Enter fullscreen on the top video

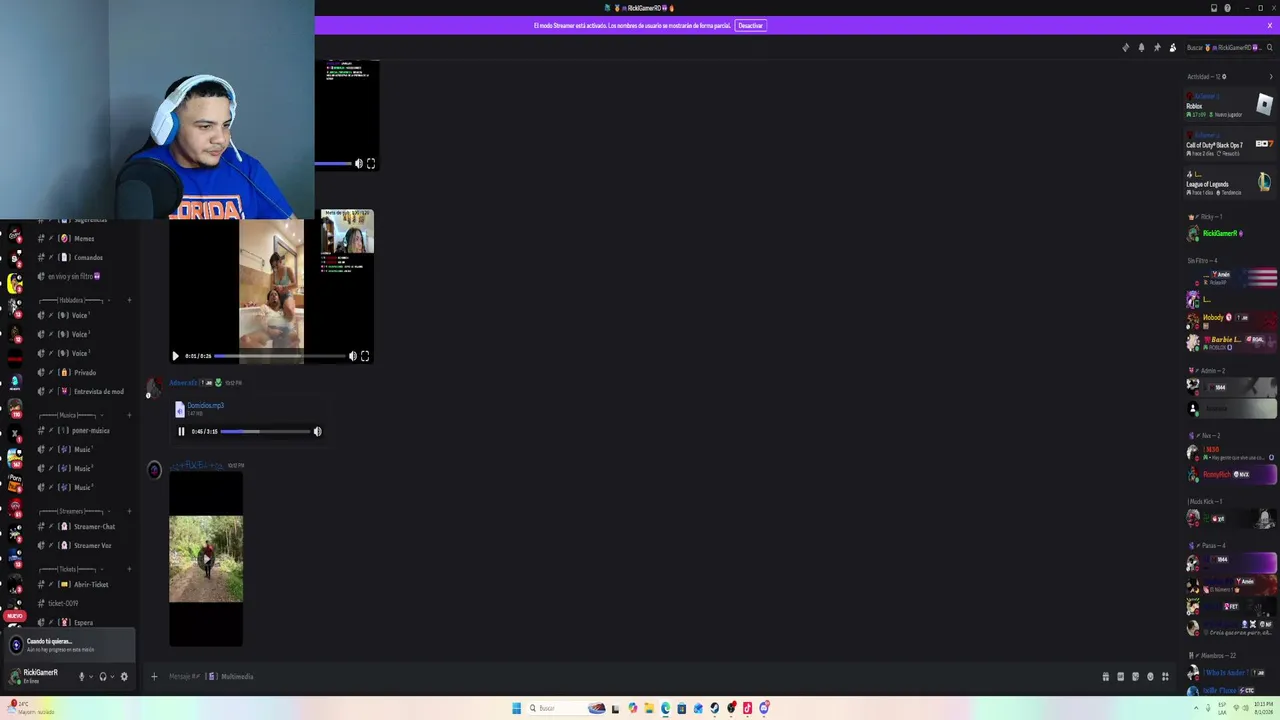pyautogui.click(x=371, y=164)
